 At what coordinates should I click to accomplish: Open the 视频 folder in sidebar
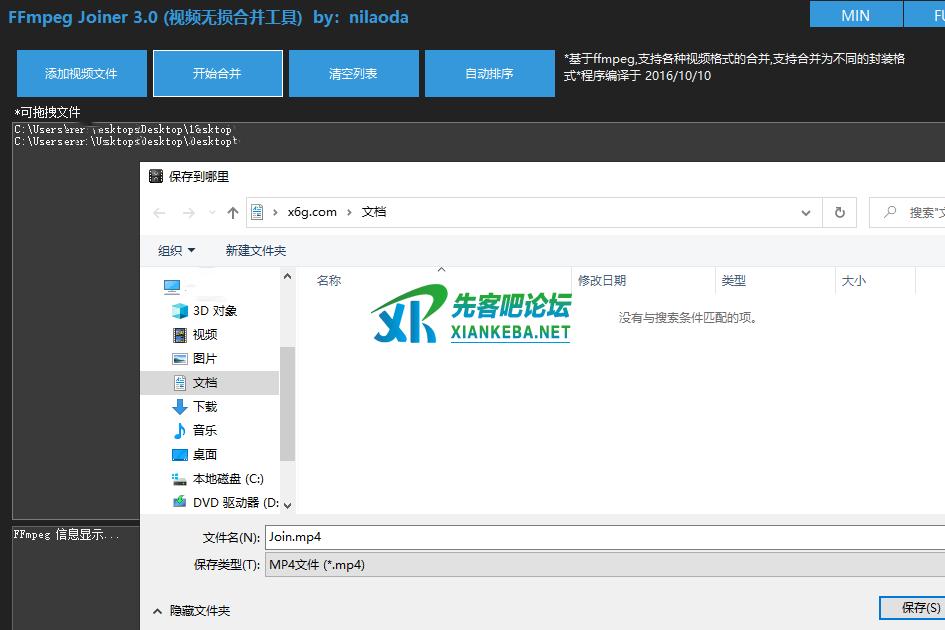(204, 335)
